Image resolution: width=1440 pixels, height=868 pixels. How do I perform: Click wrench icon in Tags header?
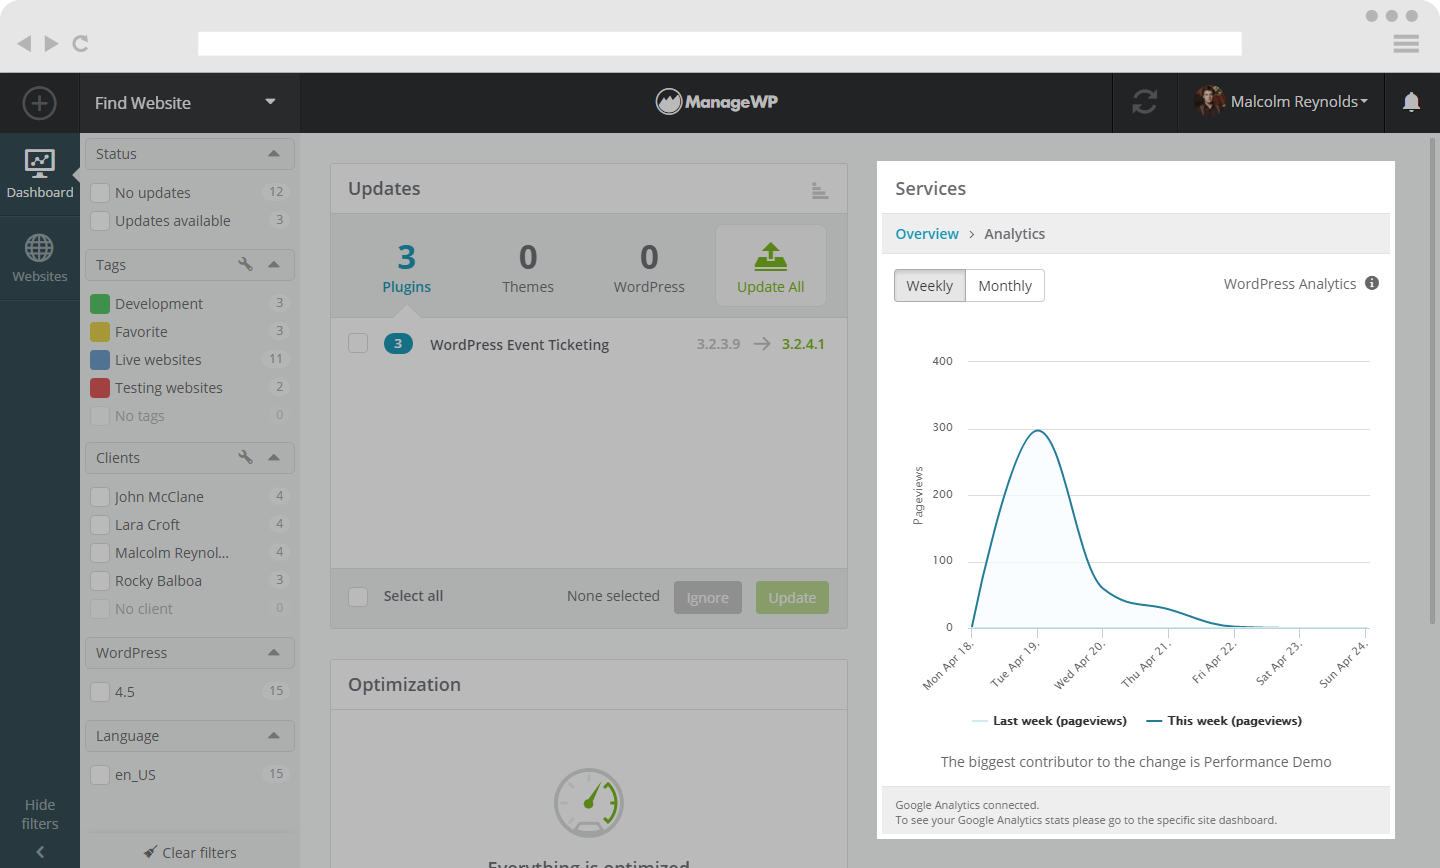coord(245,264)
